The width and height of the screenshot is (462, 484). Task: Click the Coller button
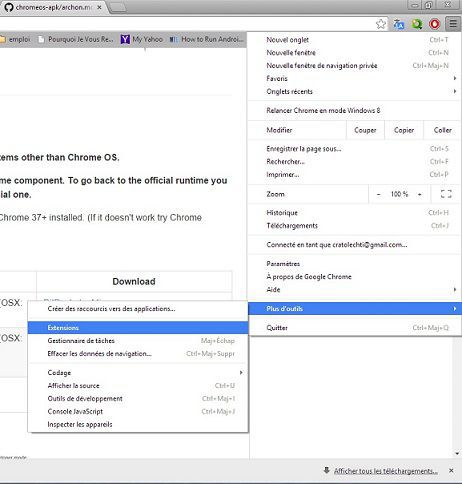click(x=443, y=130)
